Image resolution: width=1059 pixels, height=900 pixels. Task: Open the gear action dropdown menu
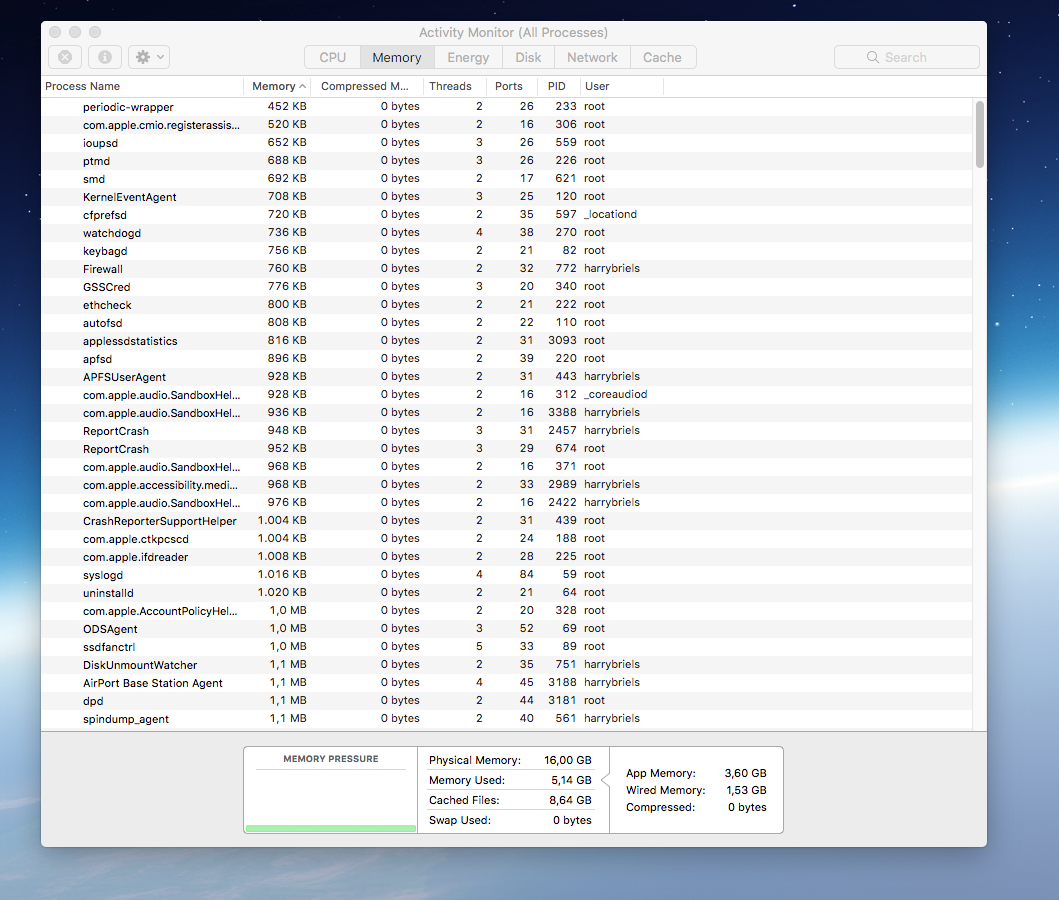[x=149, y=57]
